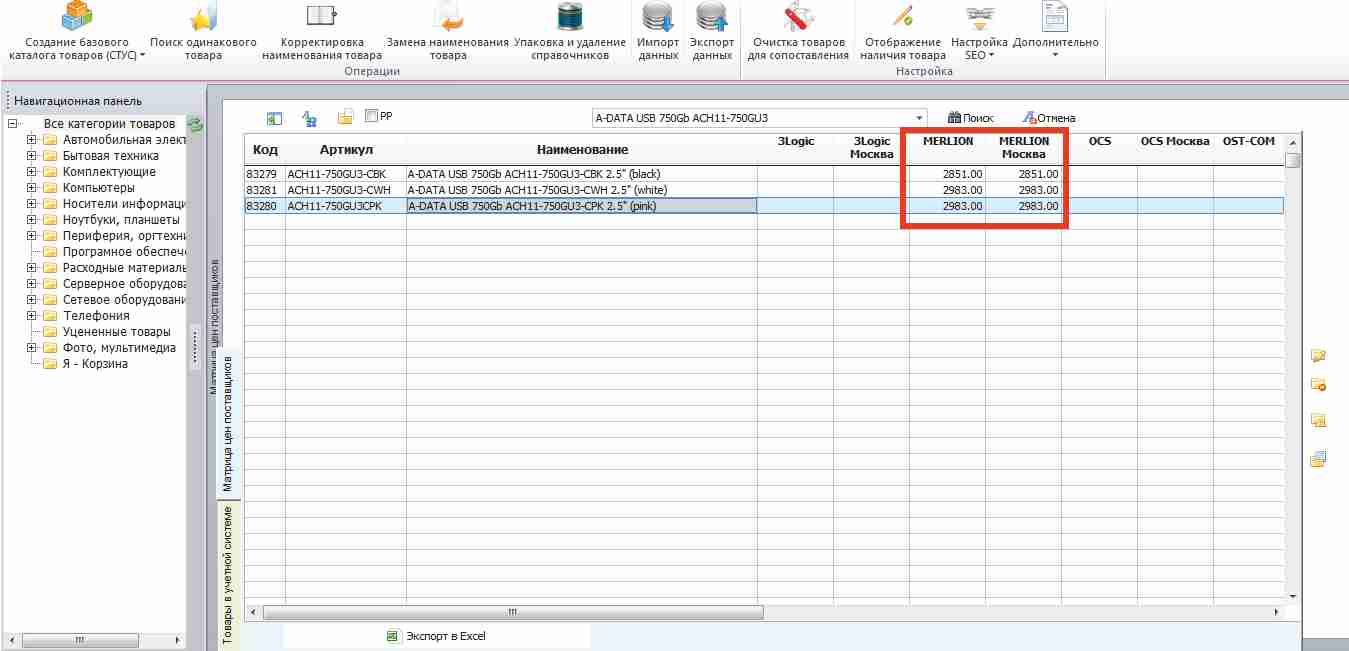This screenshot has width=1349, height=651.
Task: Open Отображение наличия товара setting
Action: click(903, 31)
